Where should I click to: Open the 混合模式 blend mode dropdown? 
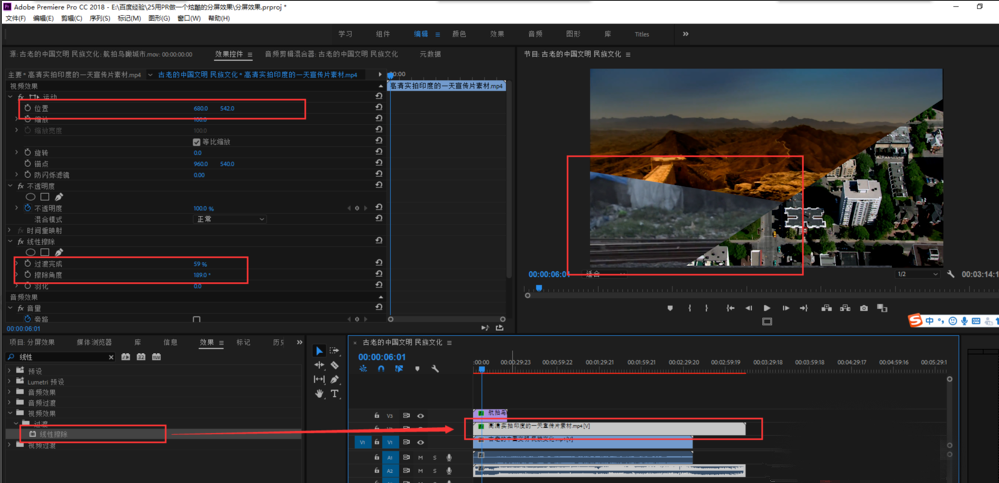click(x=231, y=219)
